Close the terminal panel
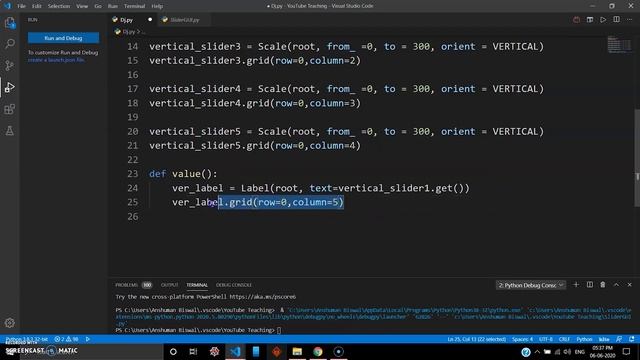The width and height of the screenshot is (640, 360). [x=630, y=285]
